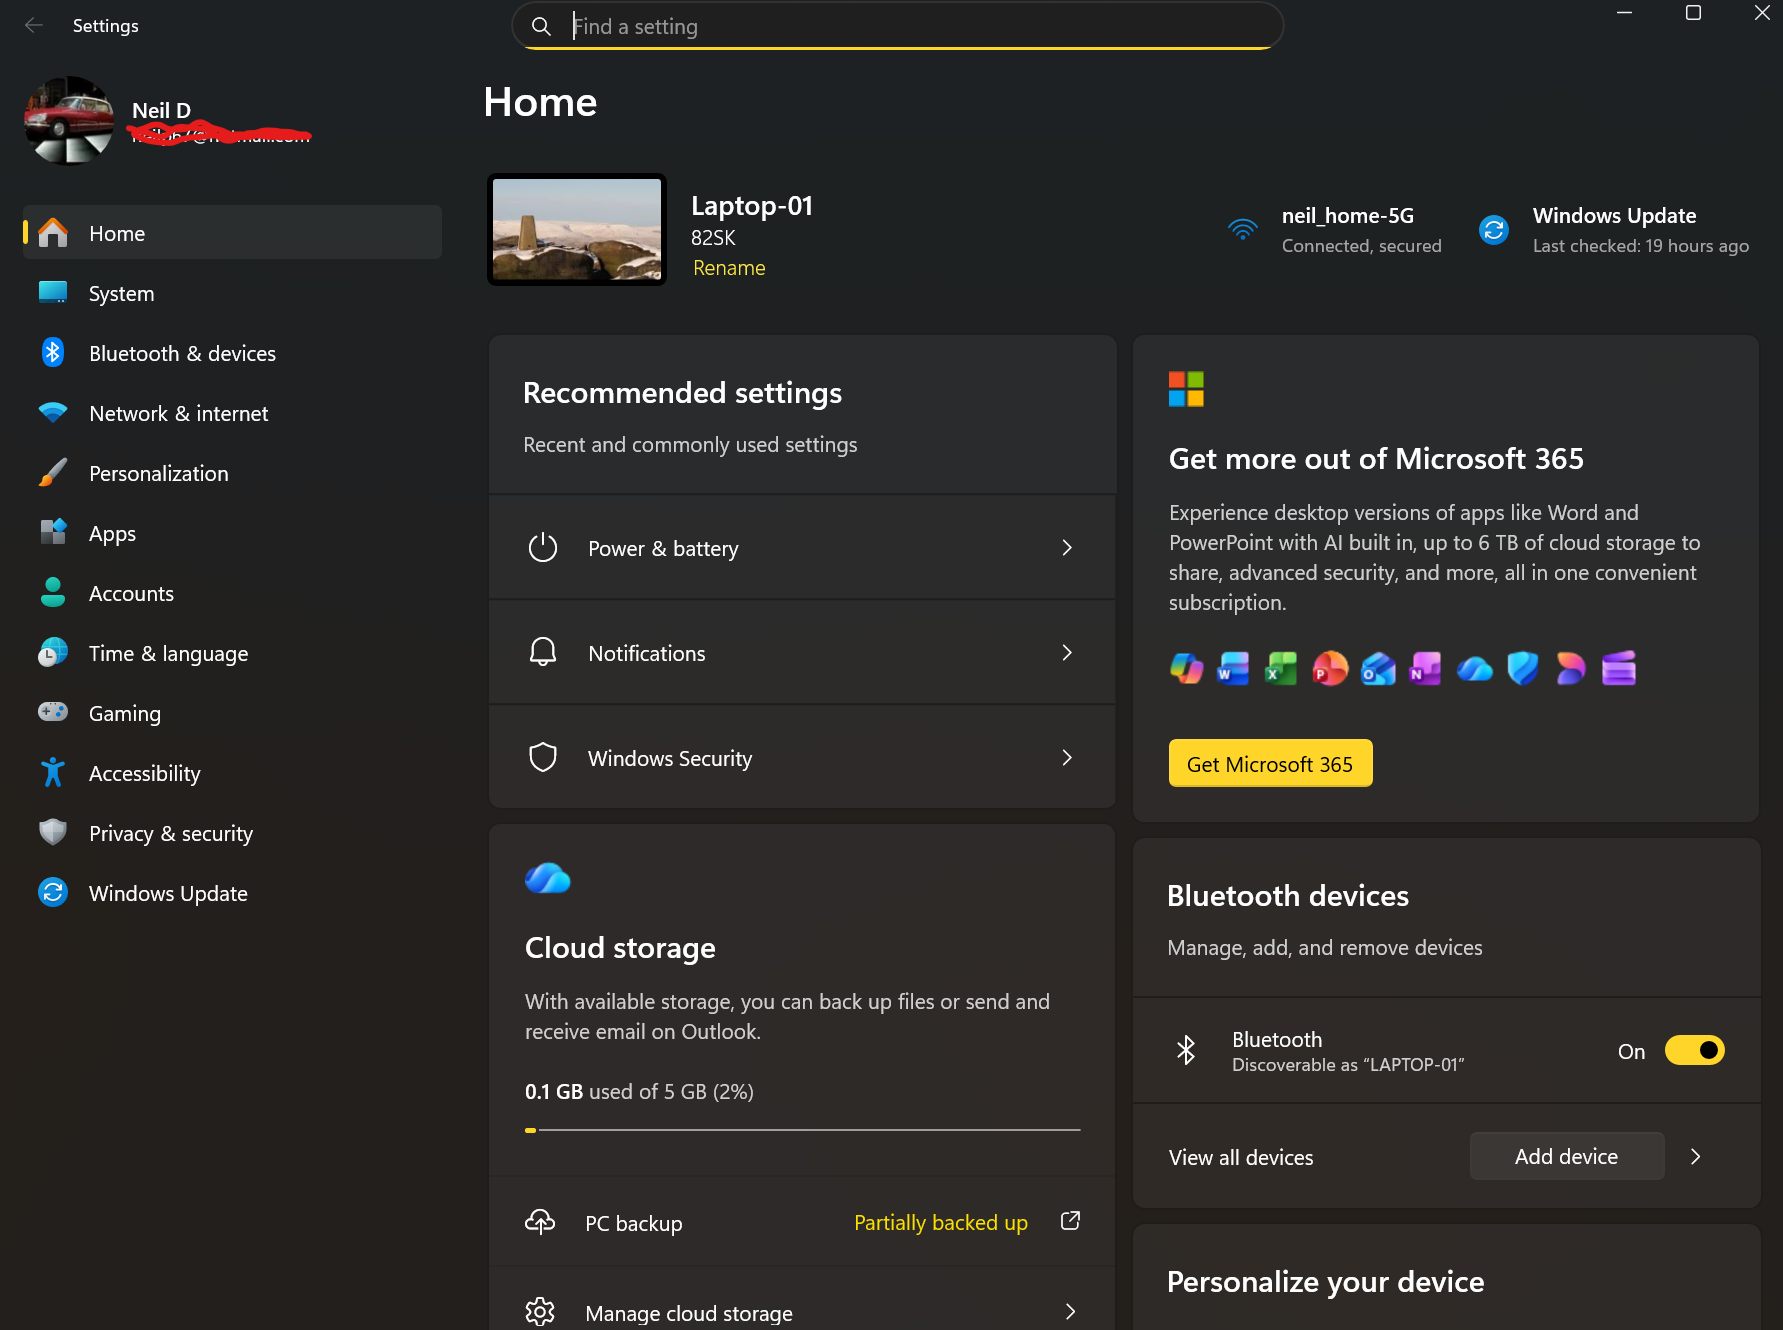1783x1330 pixels.
Task: Open View all devices
Action: tap(1241, 1157)
